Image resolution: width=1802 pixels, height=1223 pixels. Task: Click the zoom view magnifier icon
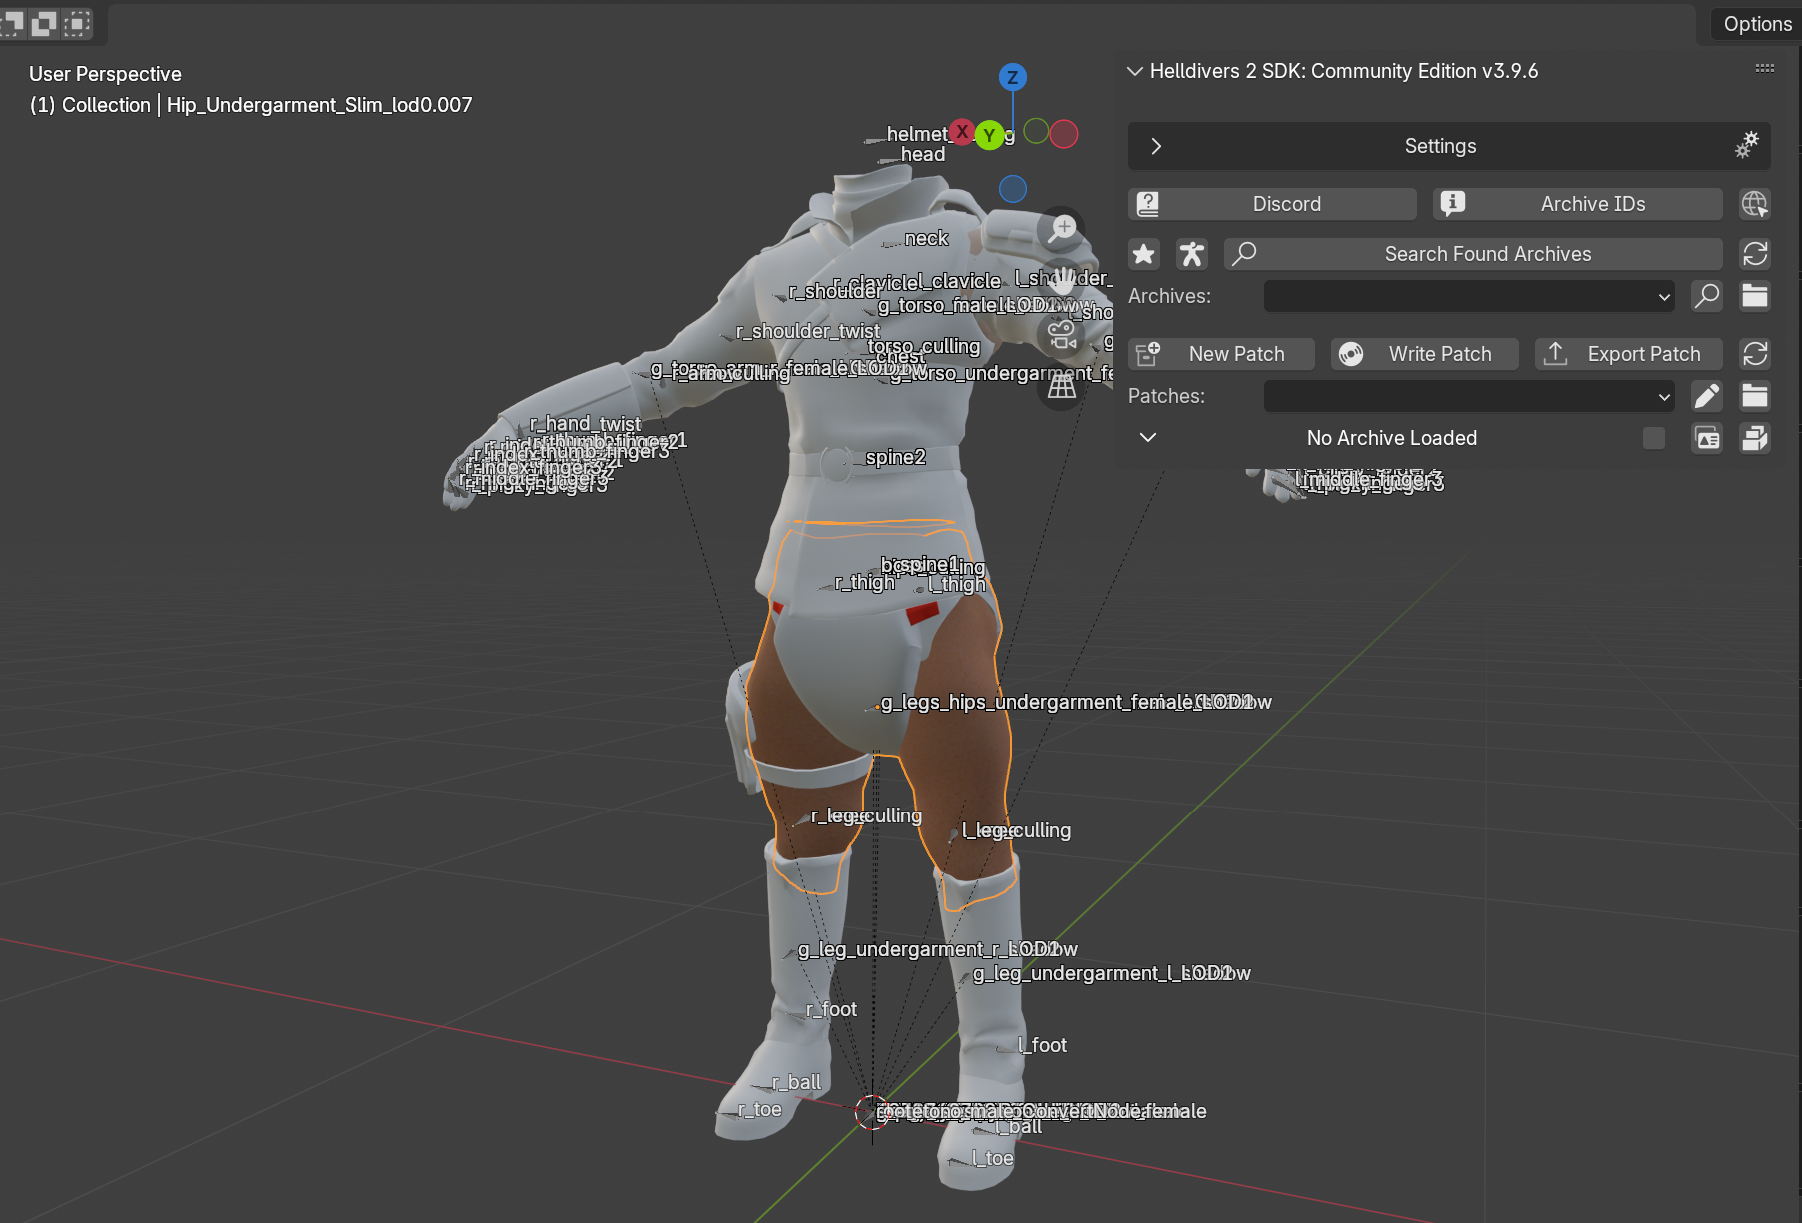pos(1062,229)
